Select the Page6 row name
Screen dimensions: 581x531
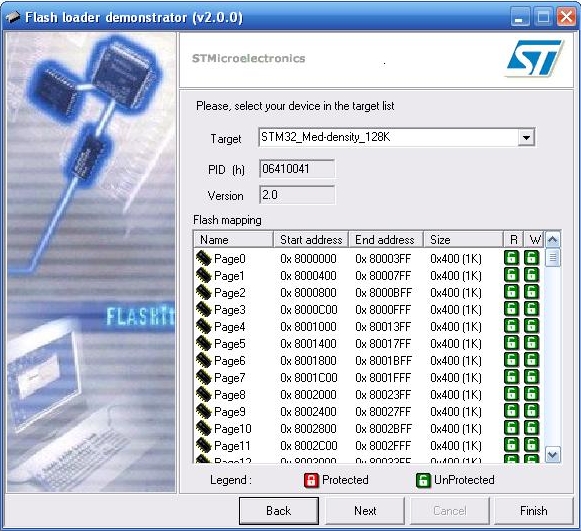coord(229,361)
